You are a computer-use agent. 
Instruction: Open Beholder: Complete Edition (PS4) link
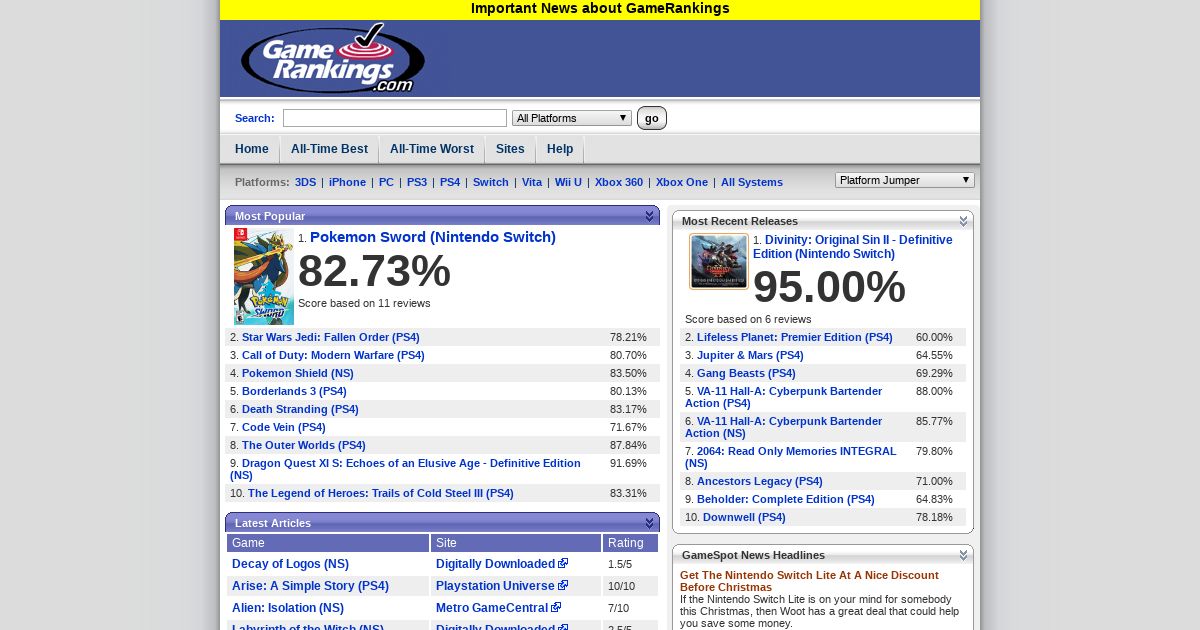coord(786,499)
